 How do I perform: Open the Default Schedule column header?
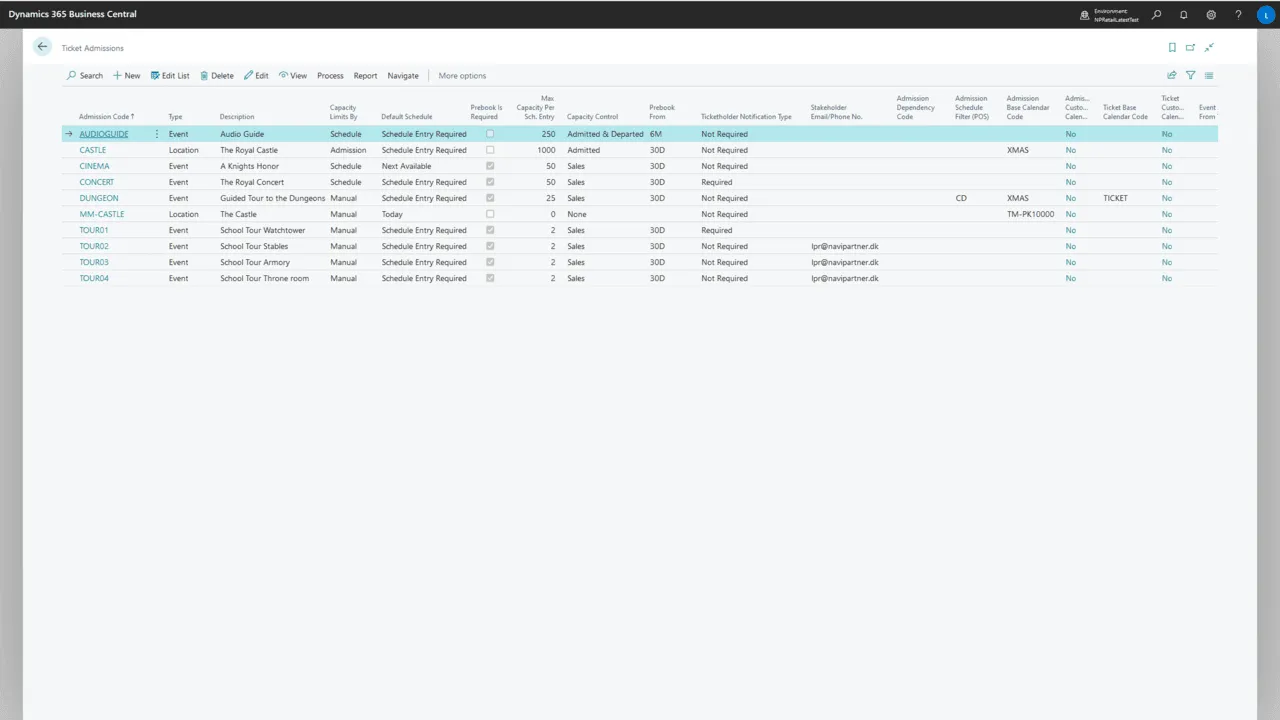click(407, 117)
